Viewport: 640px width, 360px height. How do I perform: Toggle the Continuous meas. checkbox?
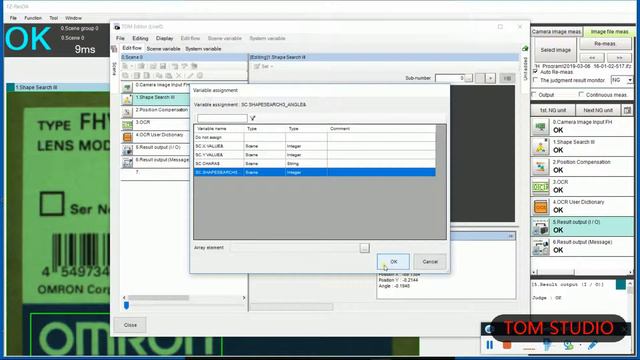point(581,95)
